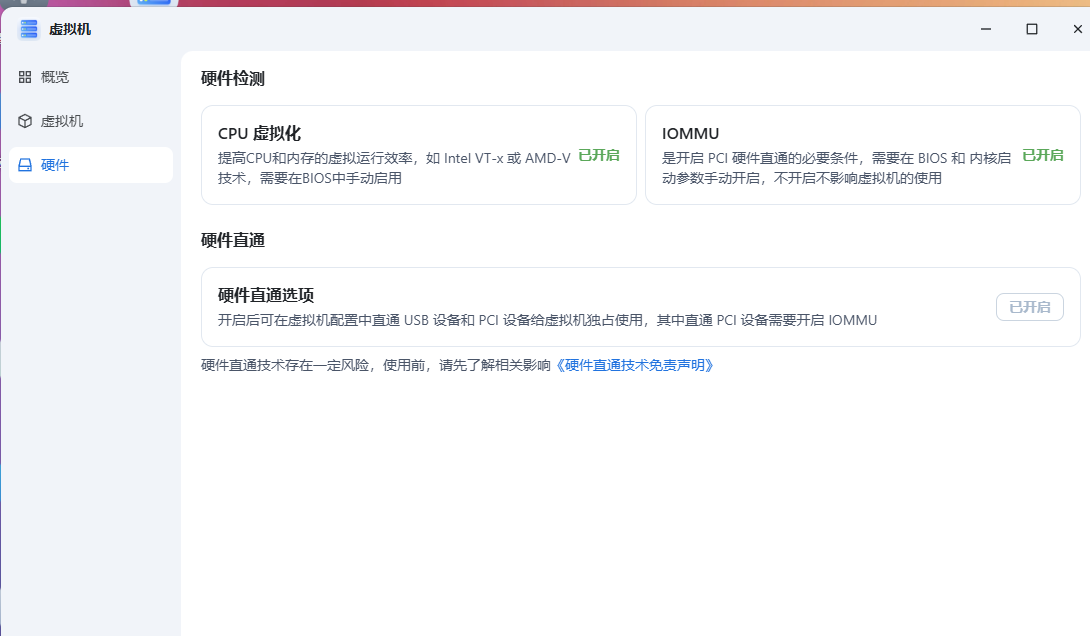This screenshot has width=1090, height=636.
Task: Click the IOMMU card title
Action: point(690,133)
